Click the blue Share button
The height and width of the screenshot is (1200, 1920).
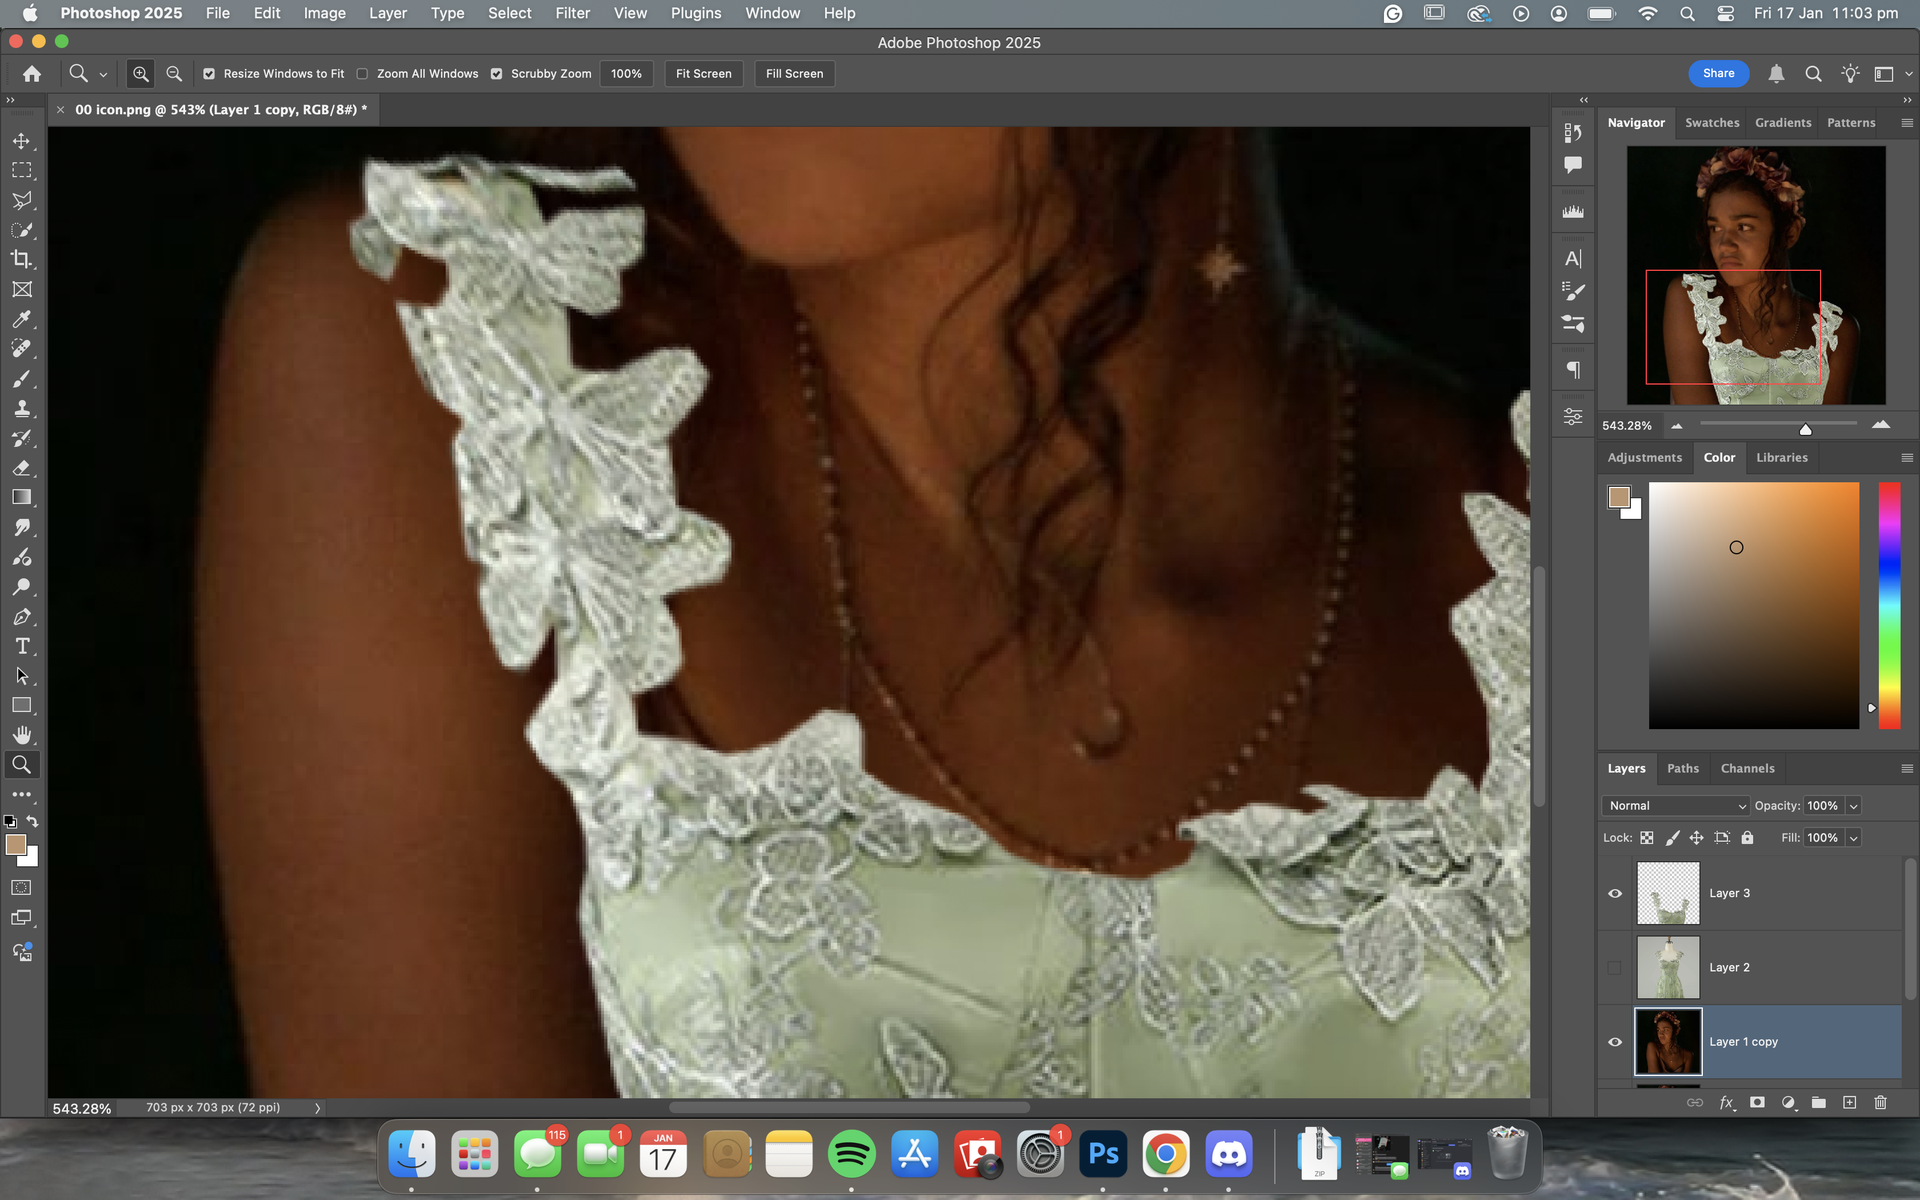(1718, 73)
